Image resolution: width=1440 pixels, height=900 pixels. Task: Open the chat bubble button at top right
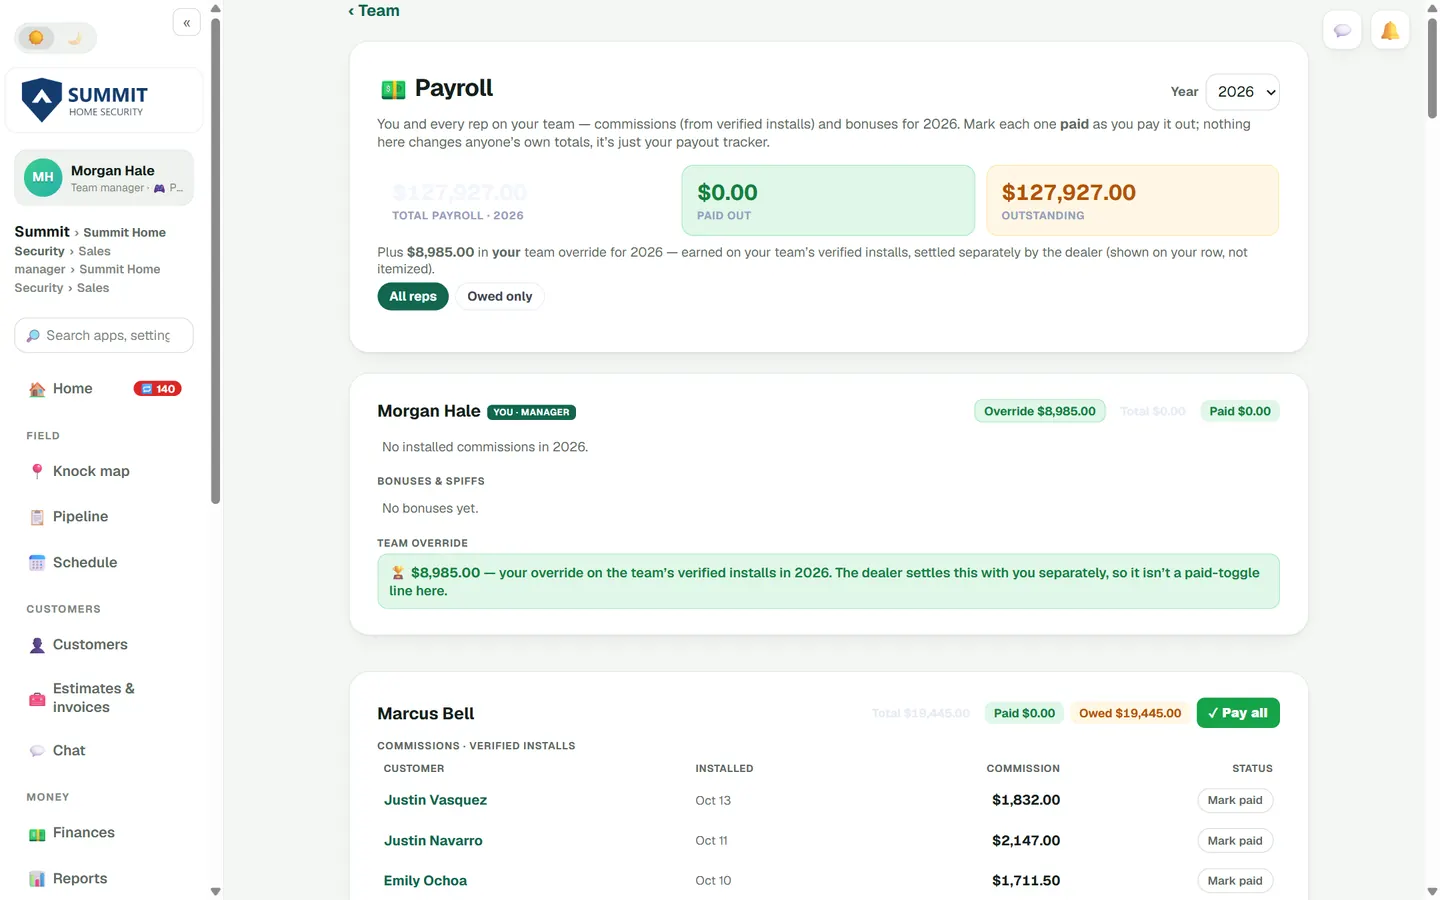pyautogui.click(x=1342, y=30)
